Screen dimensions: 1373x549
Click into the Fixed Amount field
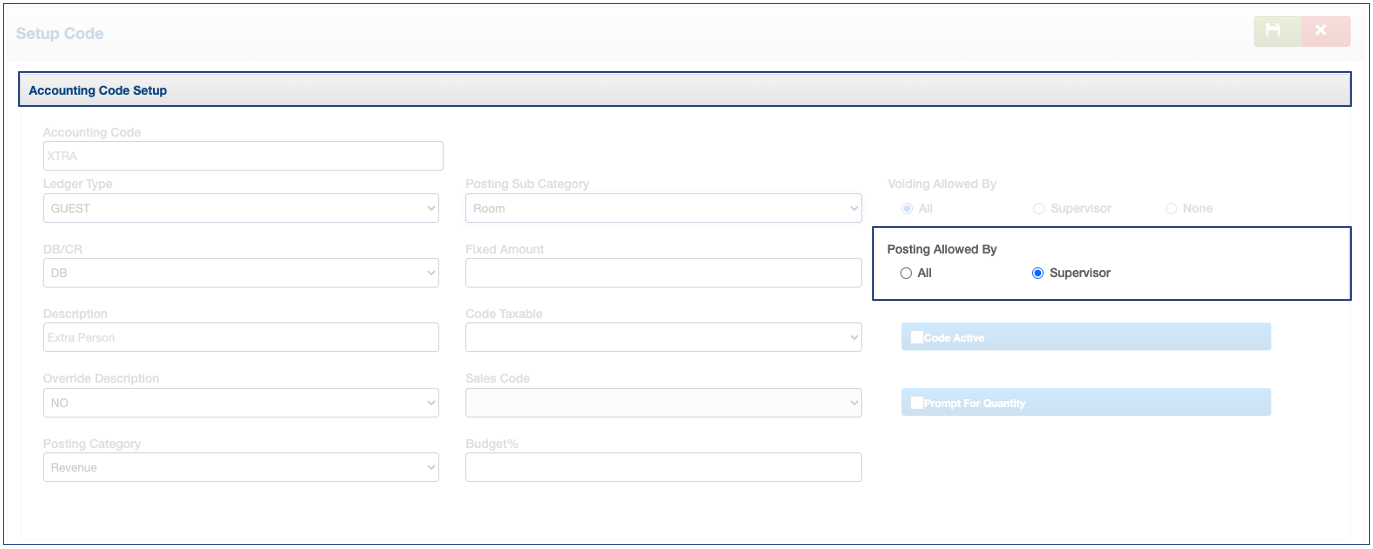(663, 273)
